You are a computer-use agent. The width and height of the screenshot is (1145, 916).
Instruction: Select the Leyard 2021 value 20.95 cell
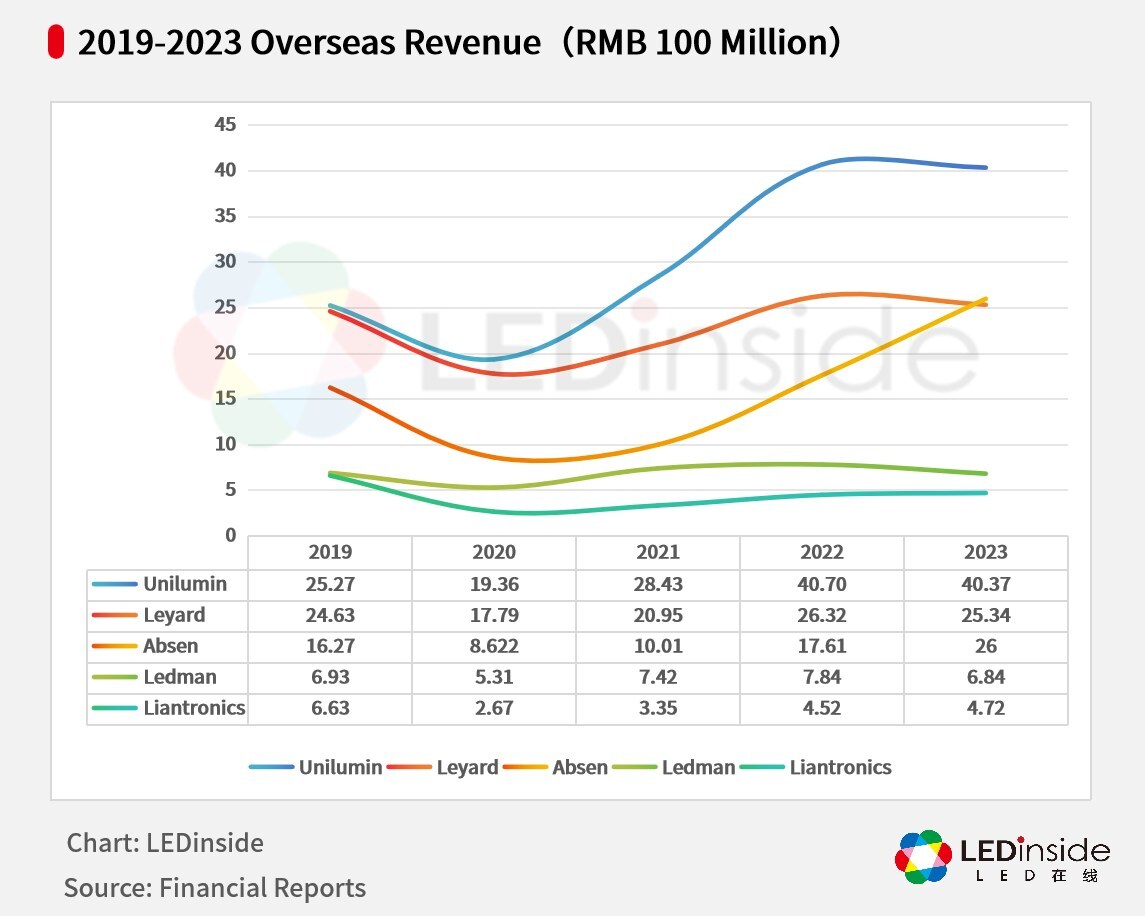(x=658, y=615)
